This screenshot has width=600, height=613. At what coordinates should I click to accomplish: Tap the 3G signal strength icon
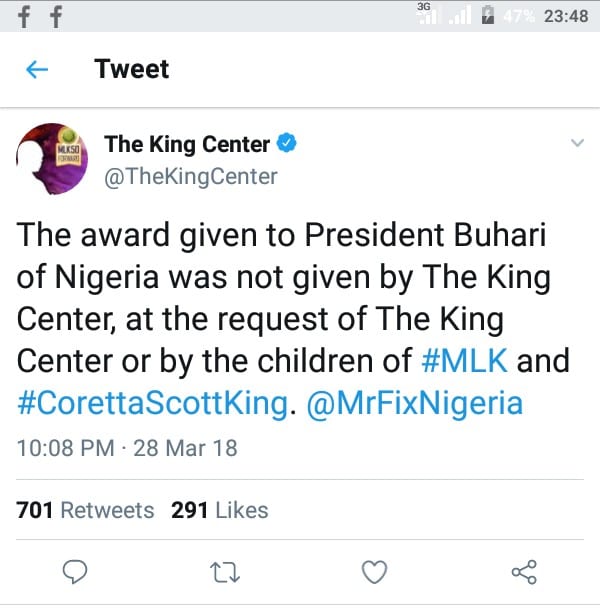click(x=429, y=15)
